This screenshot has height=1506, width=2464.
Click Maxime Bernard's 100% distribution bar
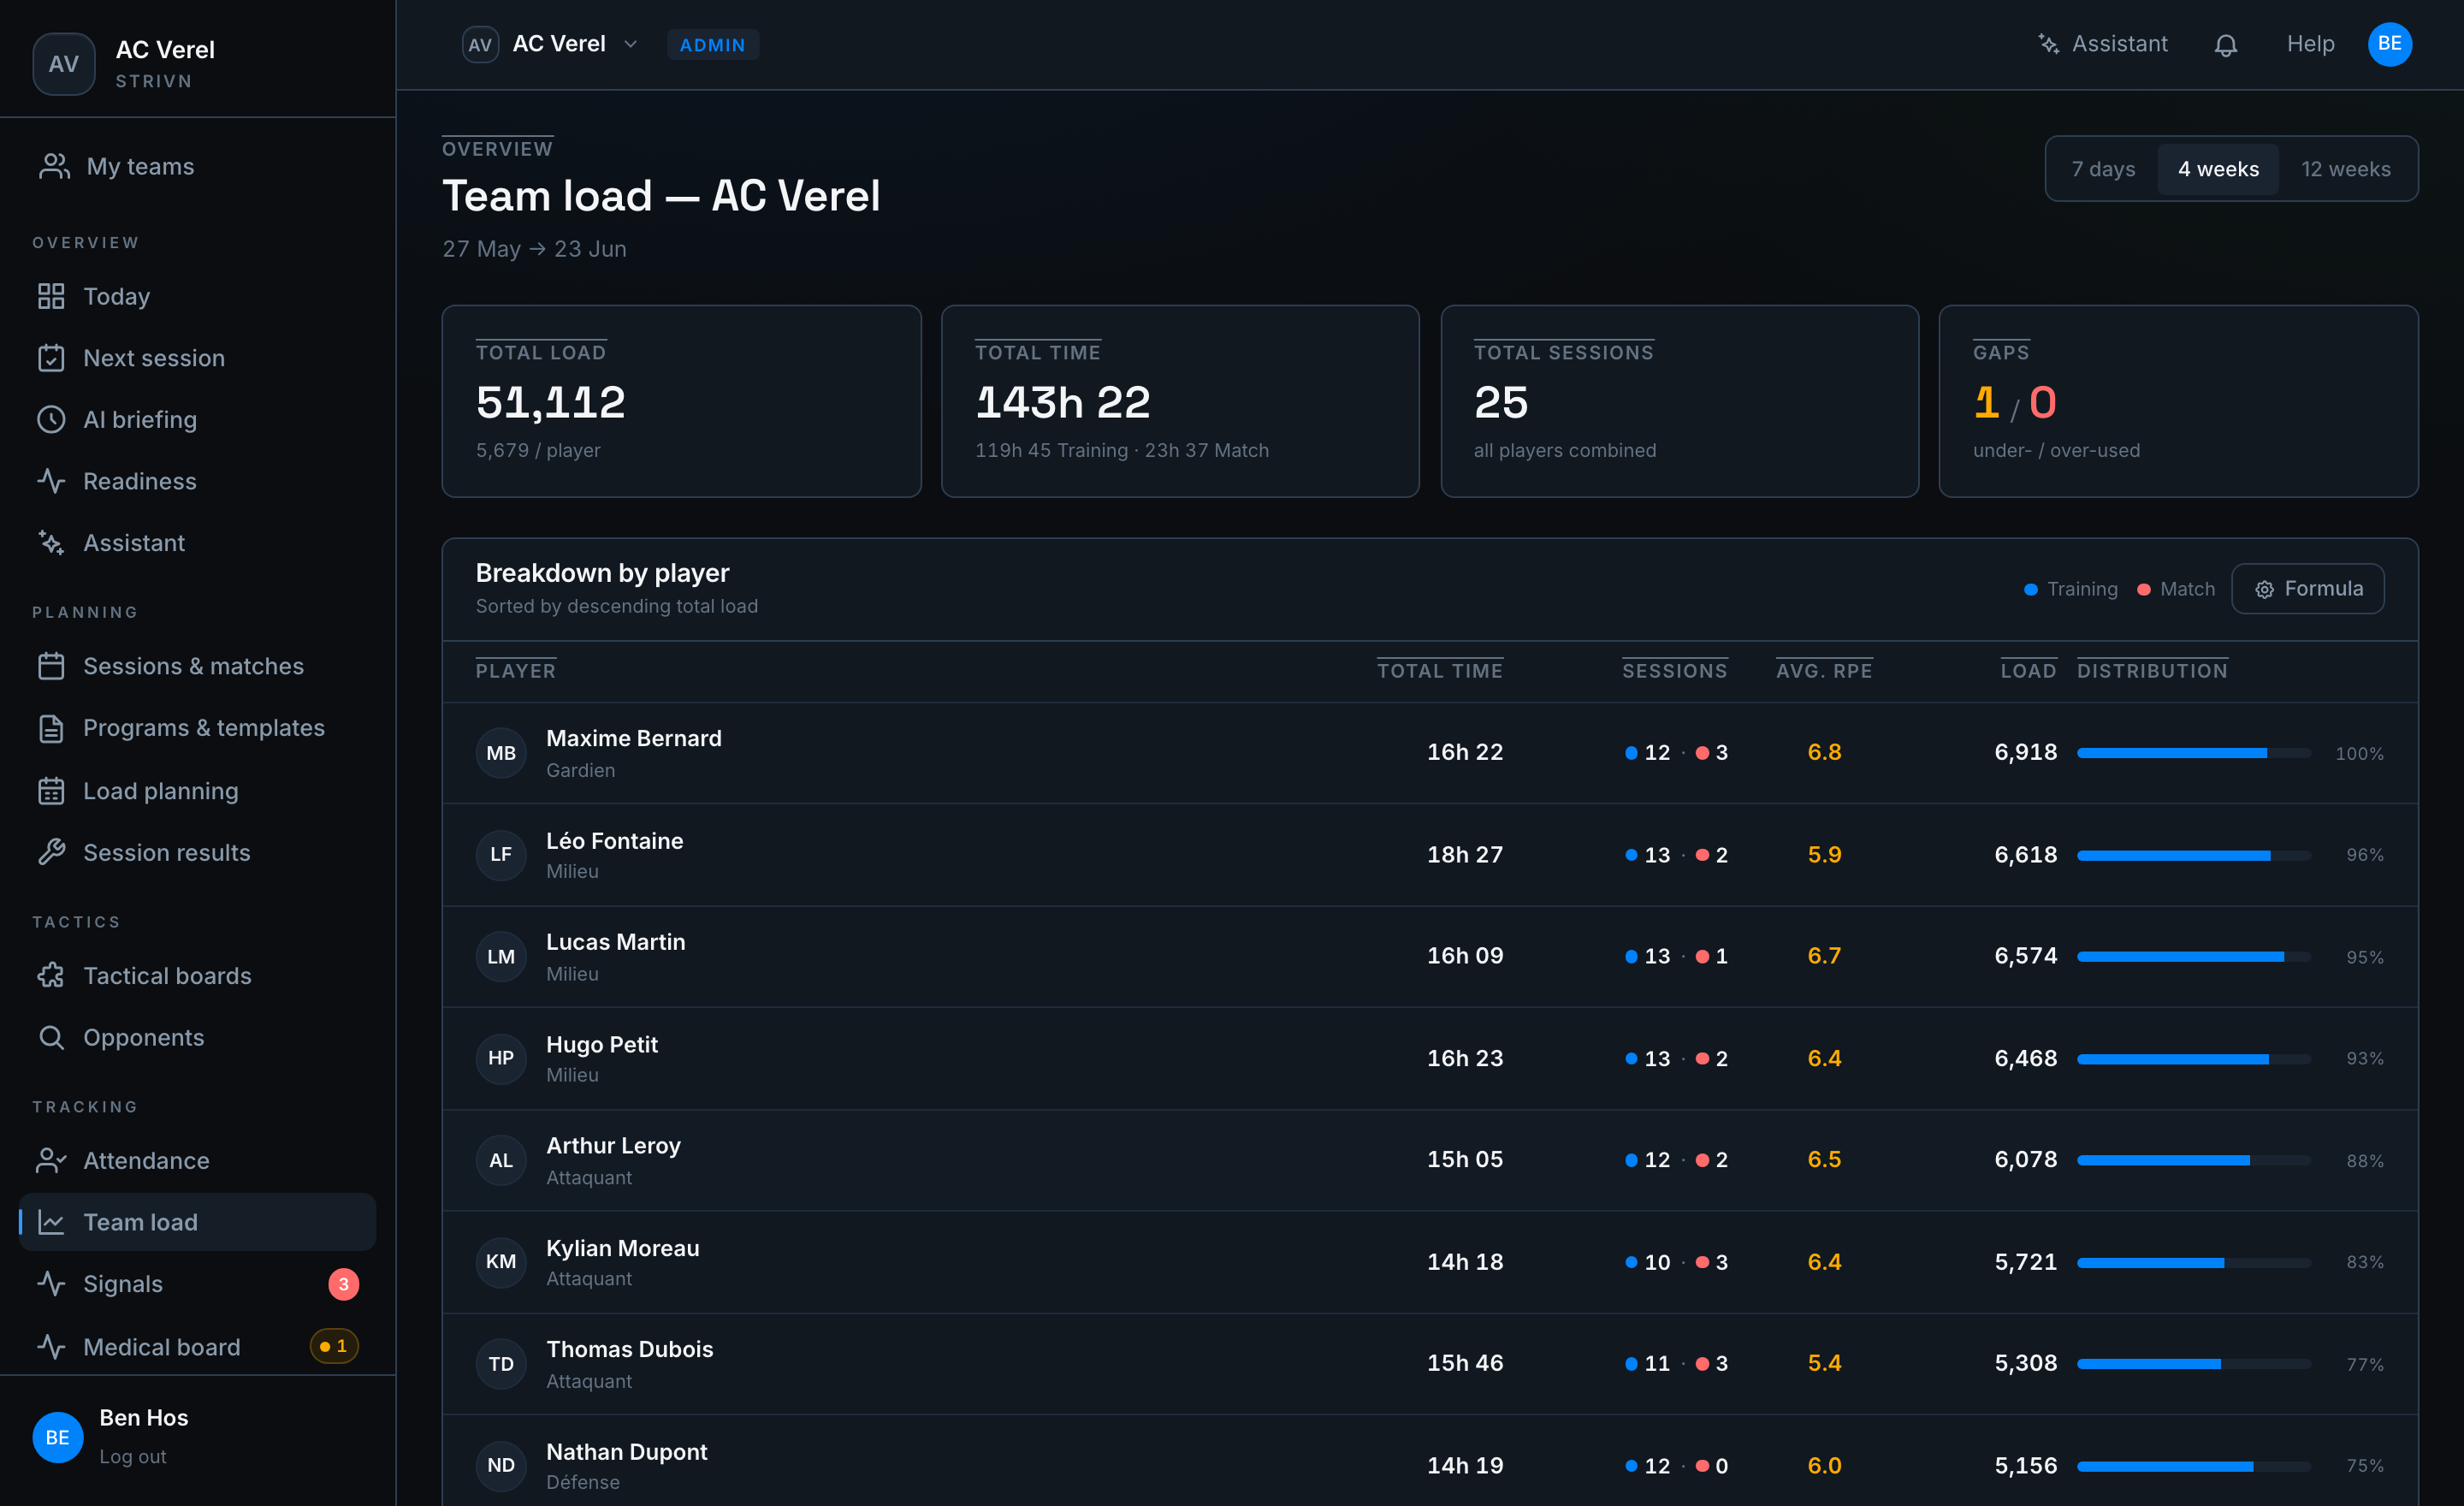(2193, 753)
